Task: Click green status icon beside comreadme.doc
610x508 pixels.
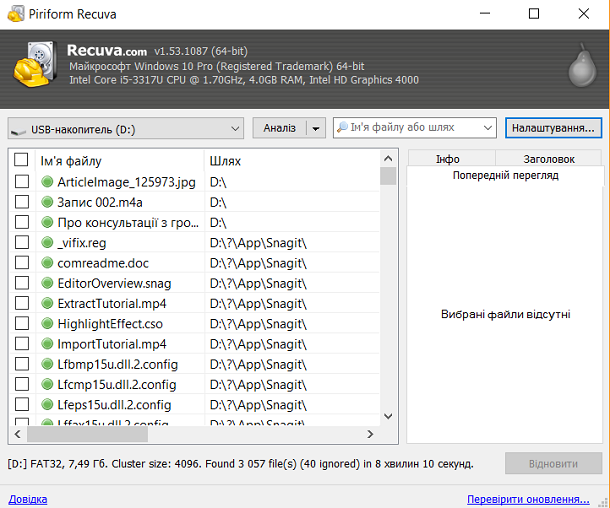Action: tap(47, 263)
